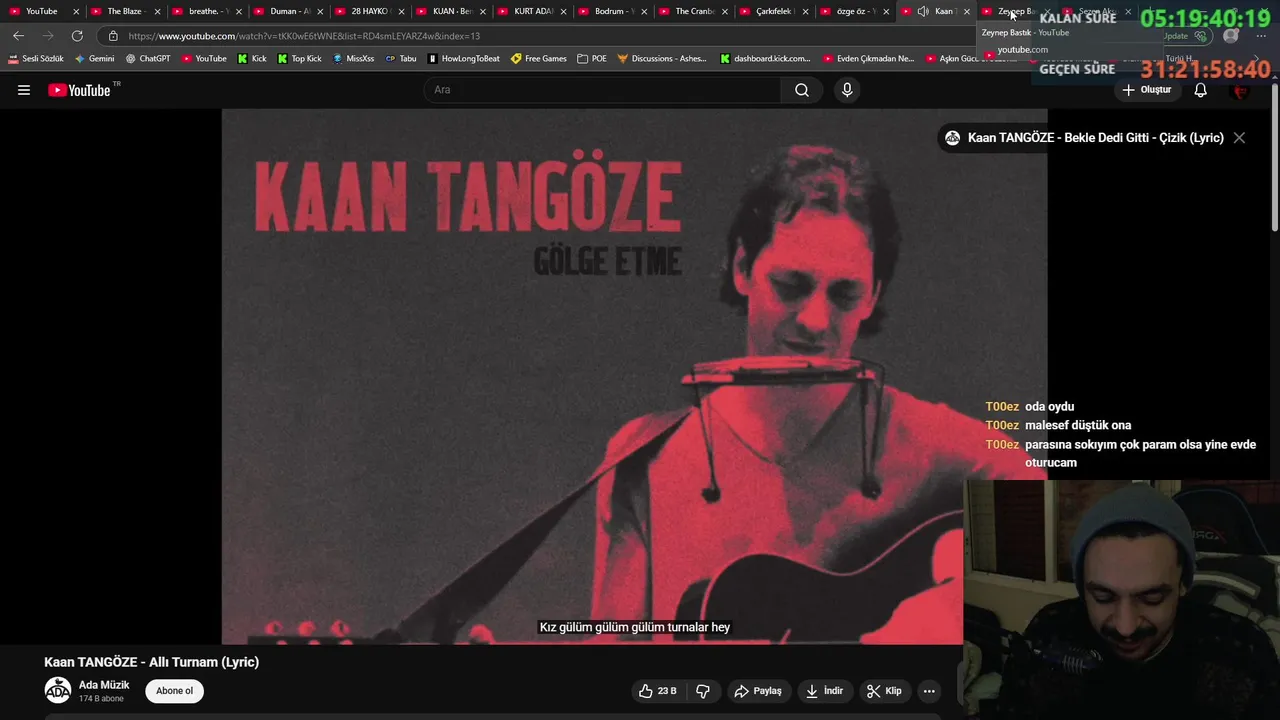Focus the 'Ara' search box
The height and width of the screenshot is (720, 1280).
[x=602, y=90]
